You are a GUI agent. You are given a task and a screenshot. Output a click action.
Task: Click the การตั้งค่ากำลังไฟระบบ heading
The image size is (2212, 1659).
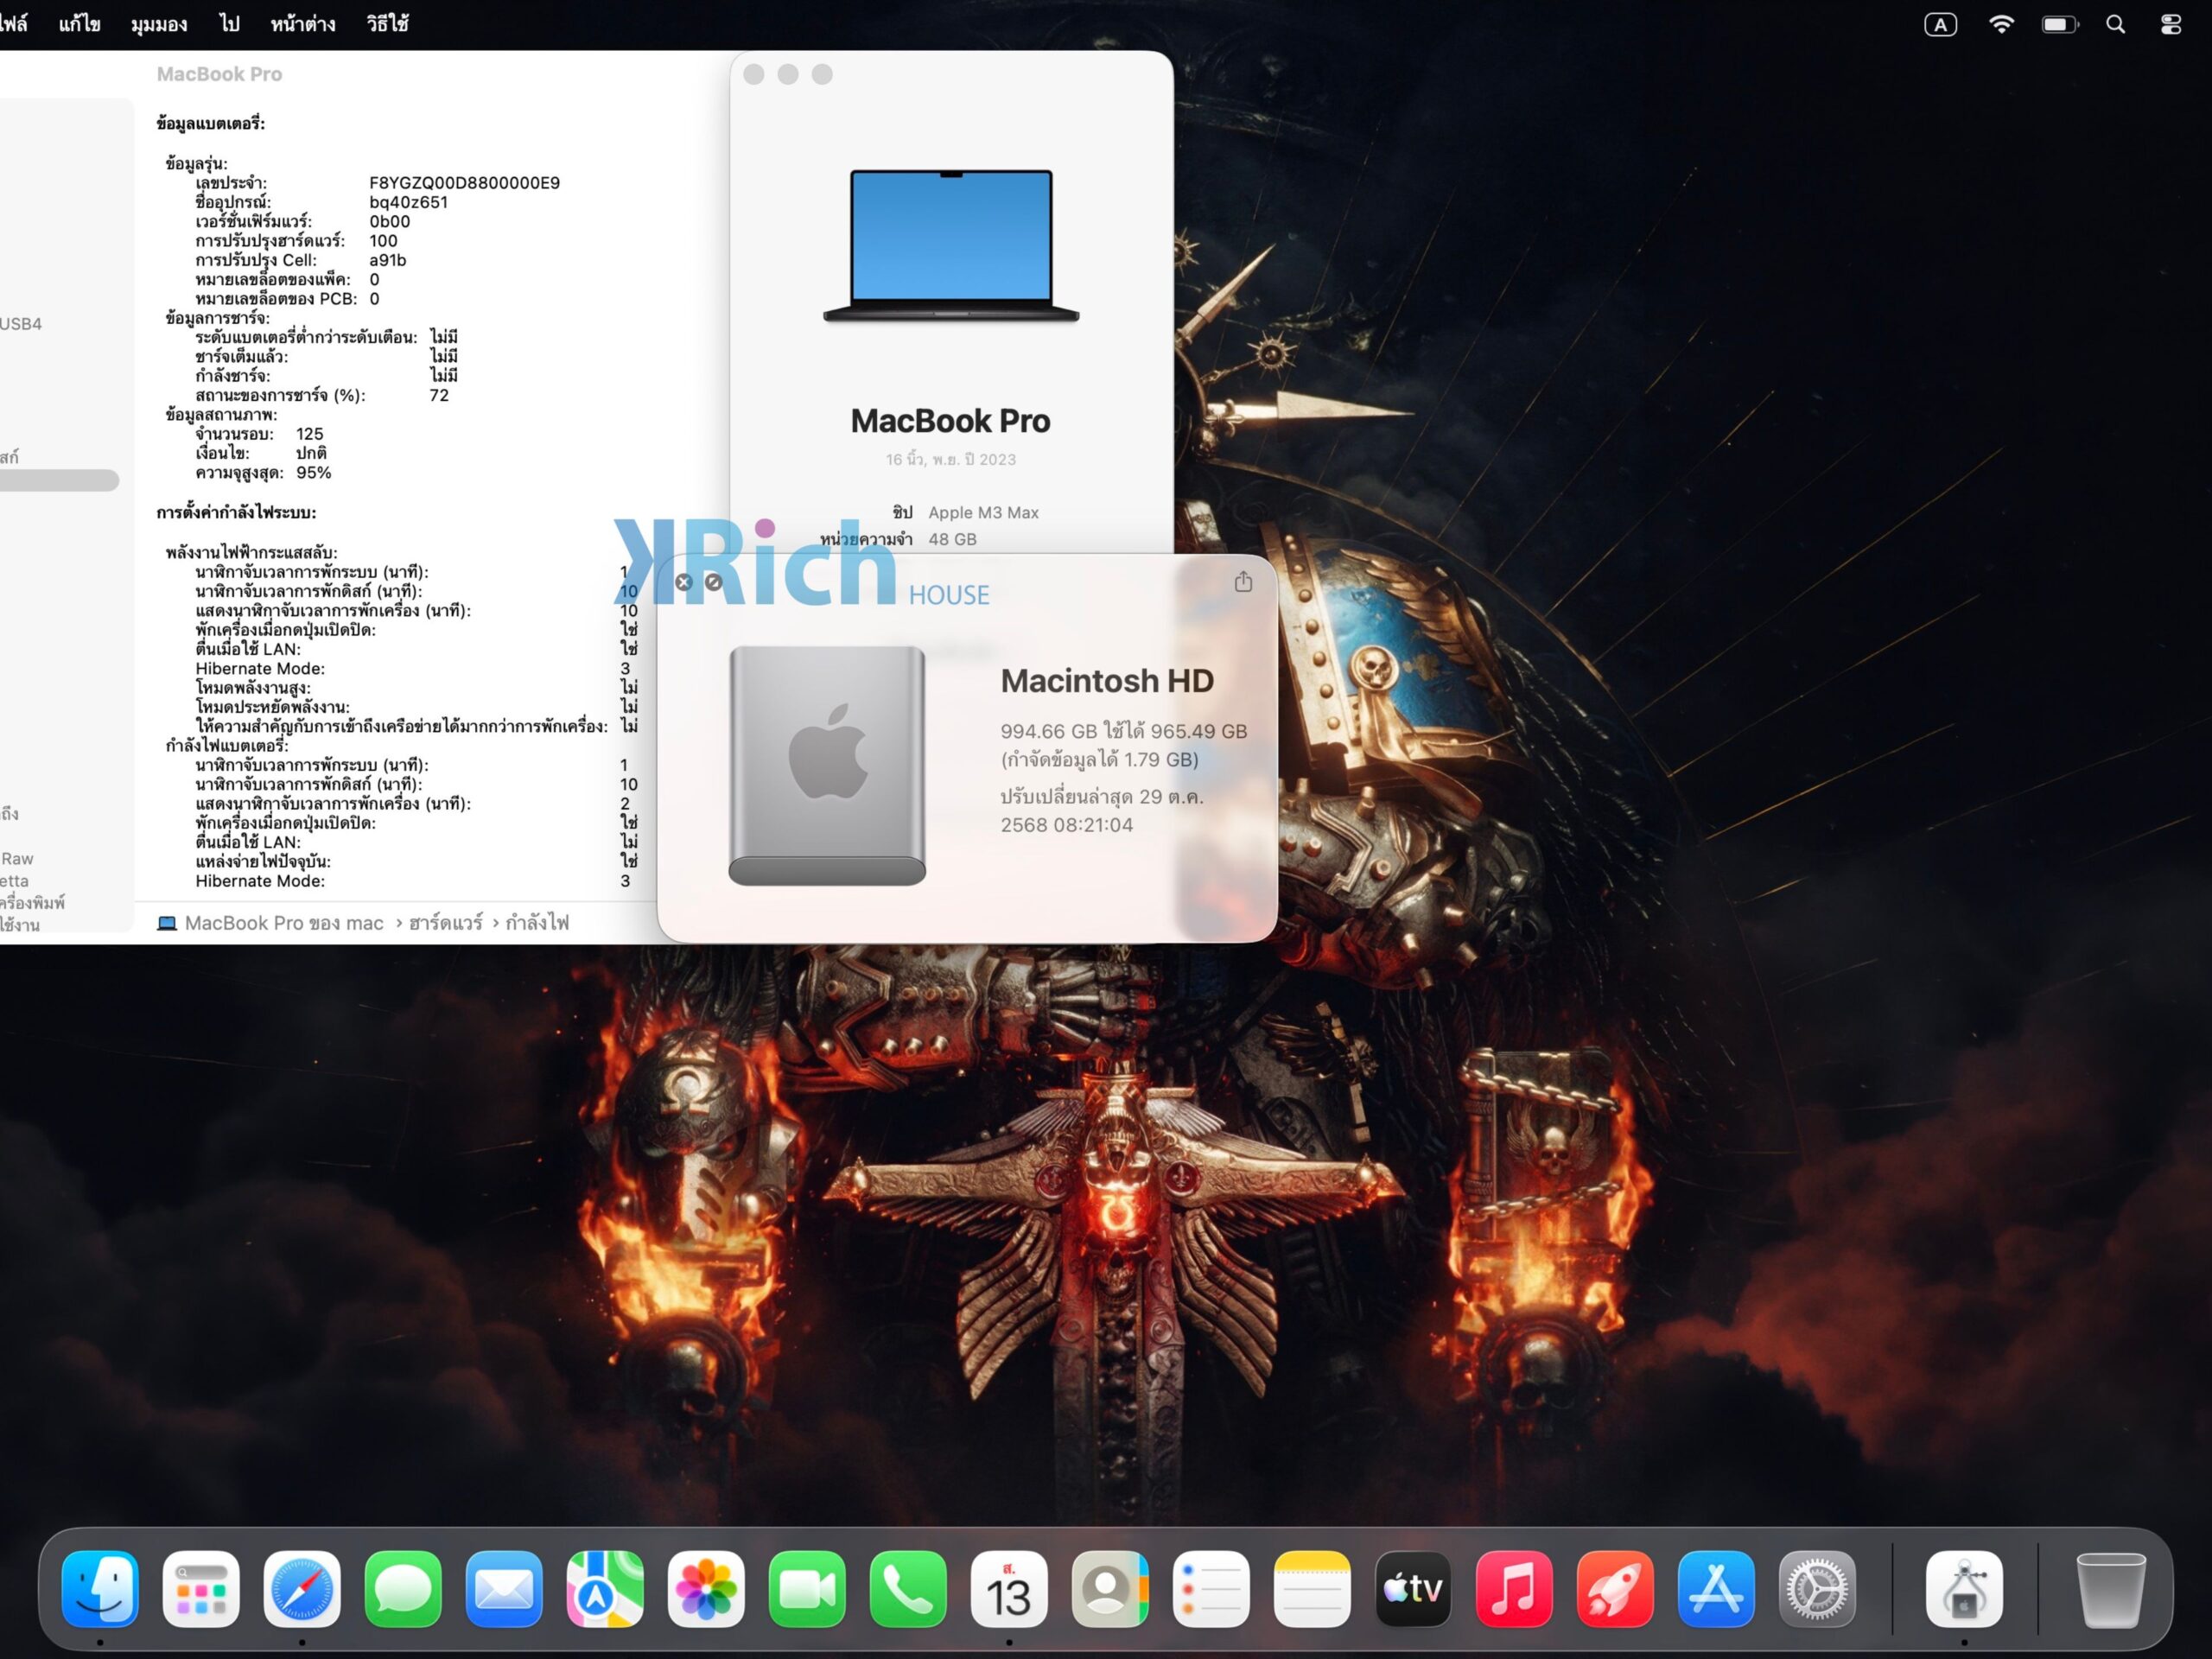coord(236,513)
